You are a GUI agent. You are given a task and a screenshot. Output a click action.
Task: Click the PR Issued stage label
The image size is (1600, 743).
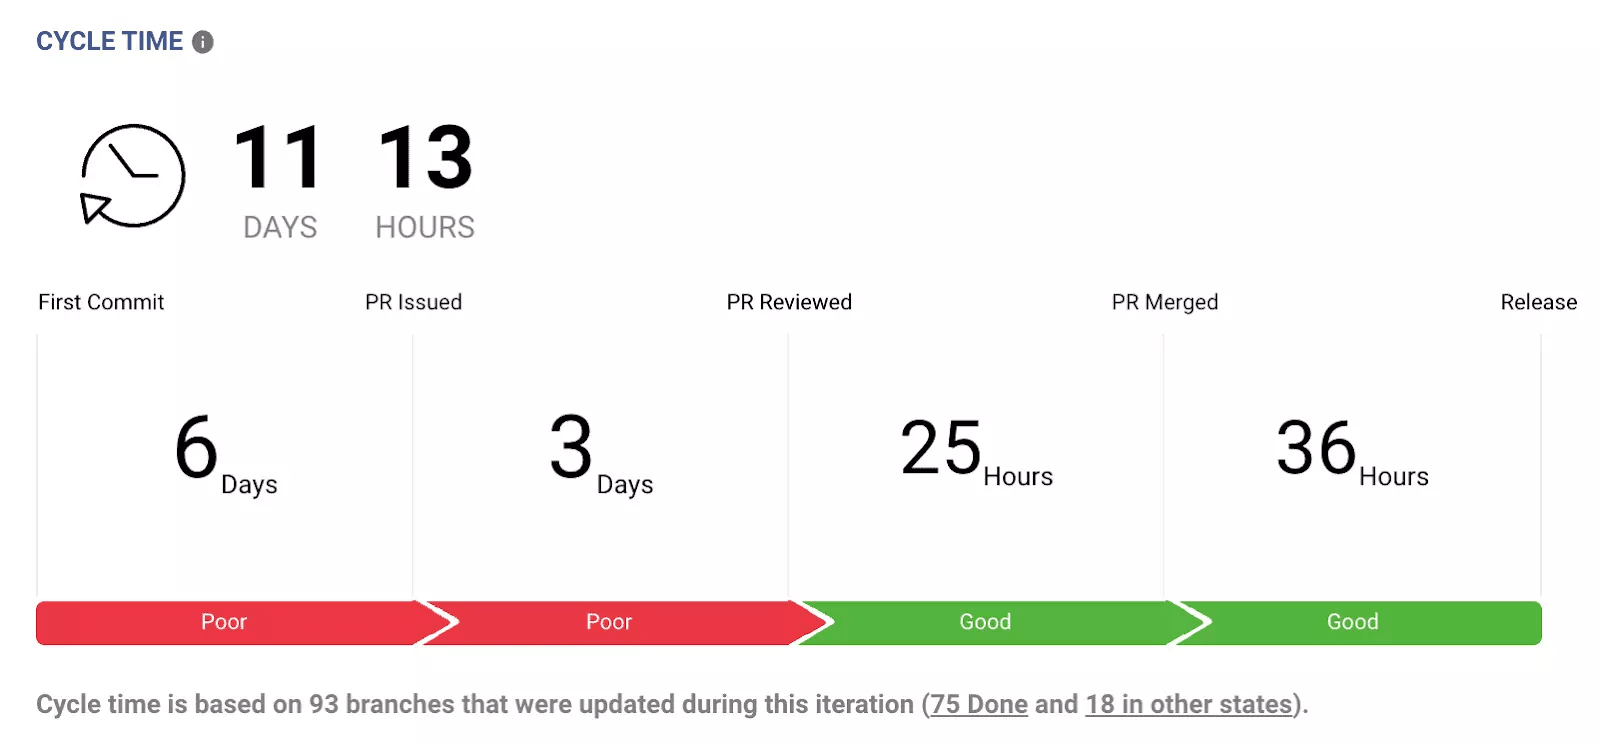(x=414, y=302)
